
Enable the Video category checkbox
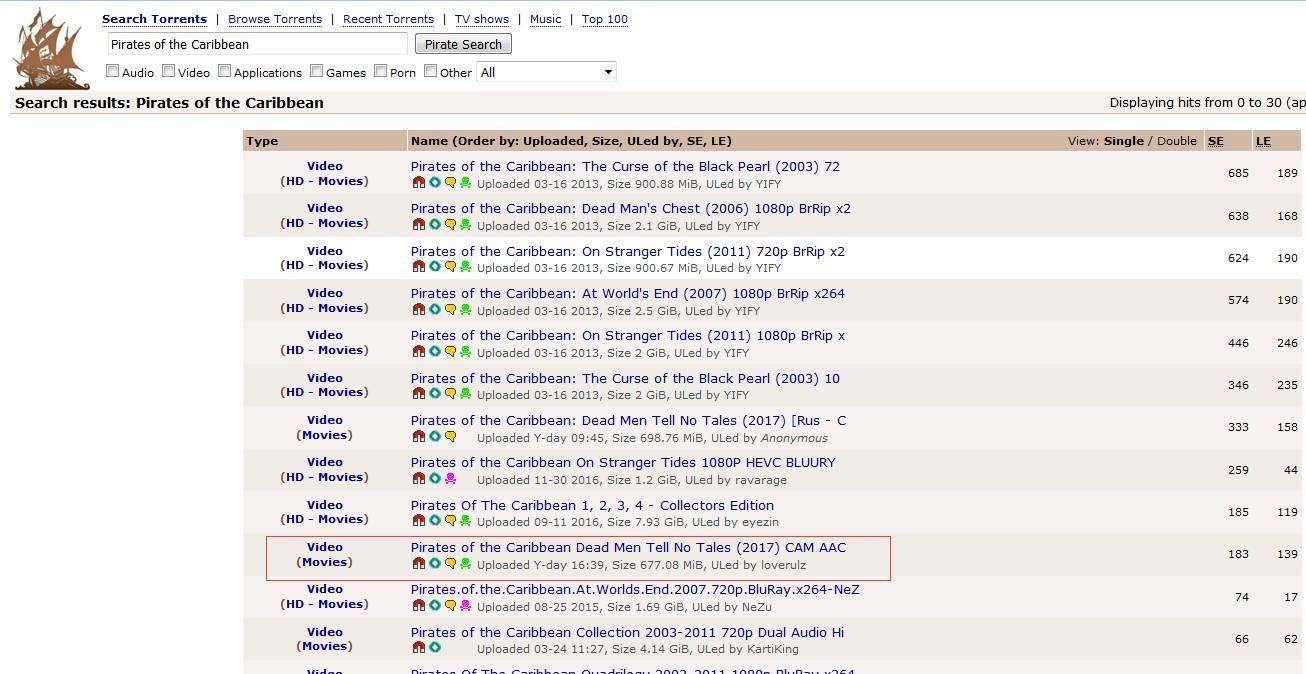(169, 71)
